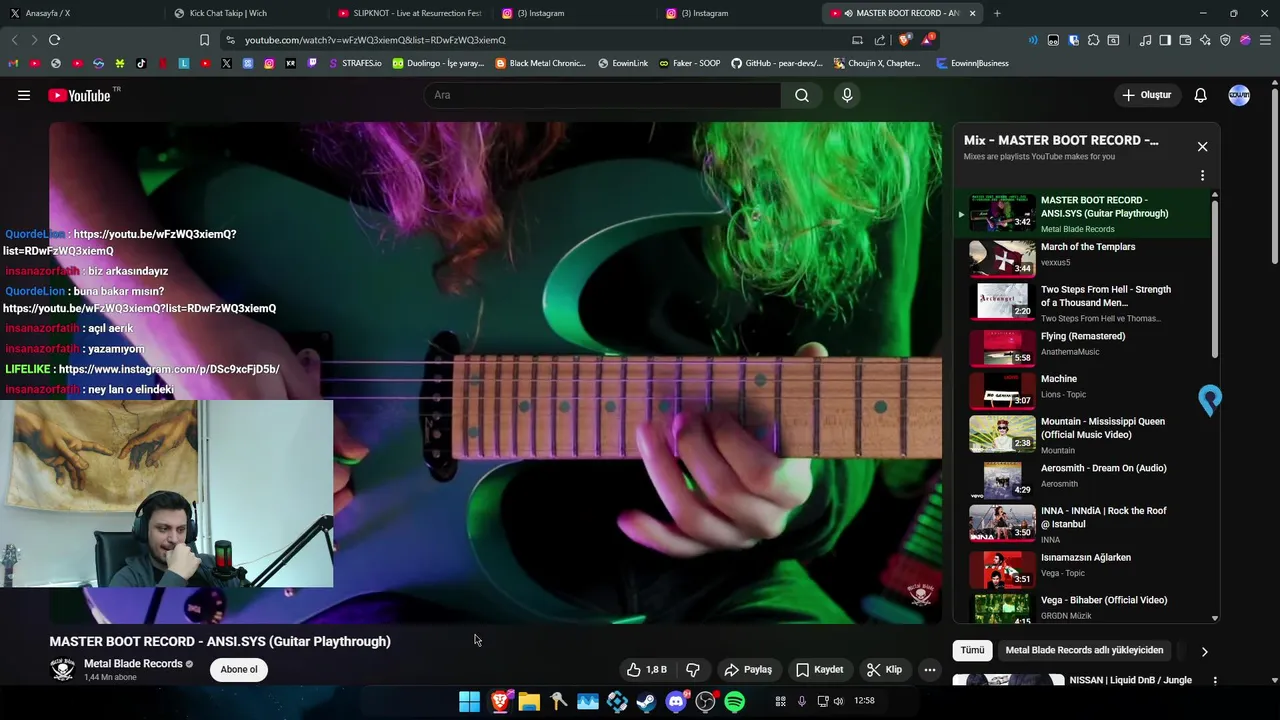Viewport: 1280px width, 720px height.
Task: Create a clip with Klip button
Action: [x=884, y=670]
